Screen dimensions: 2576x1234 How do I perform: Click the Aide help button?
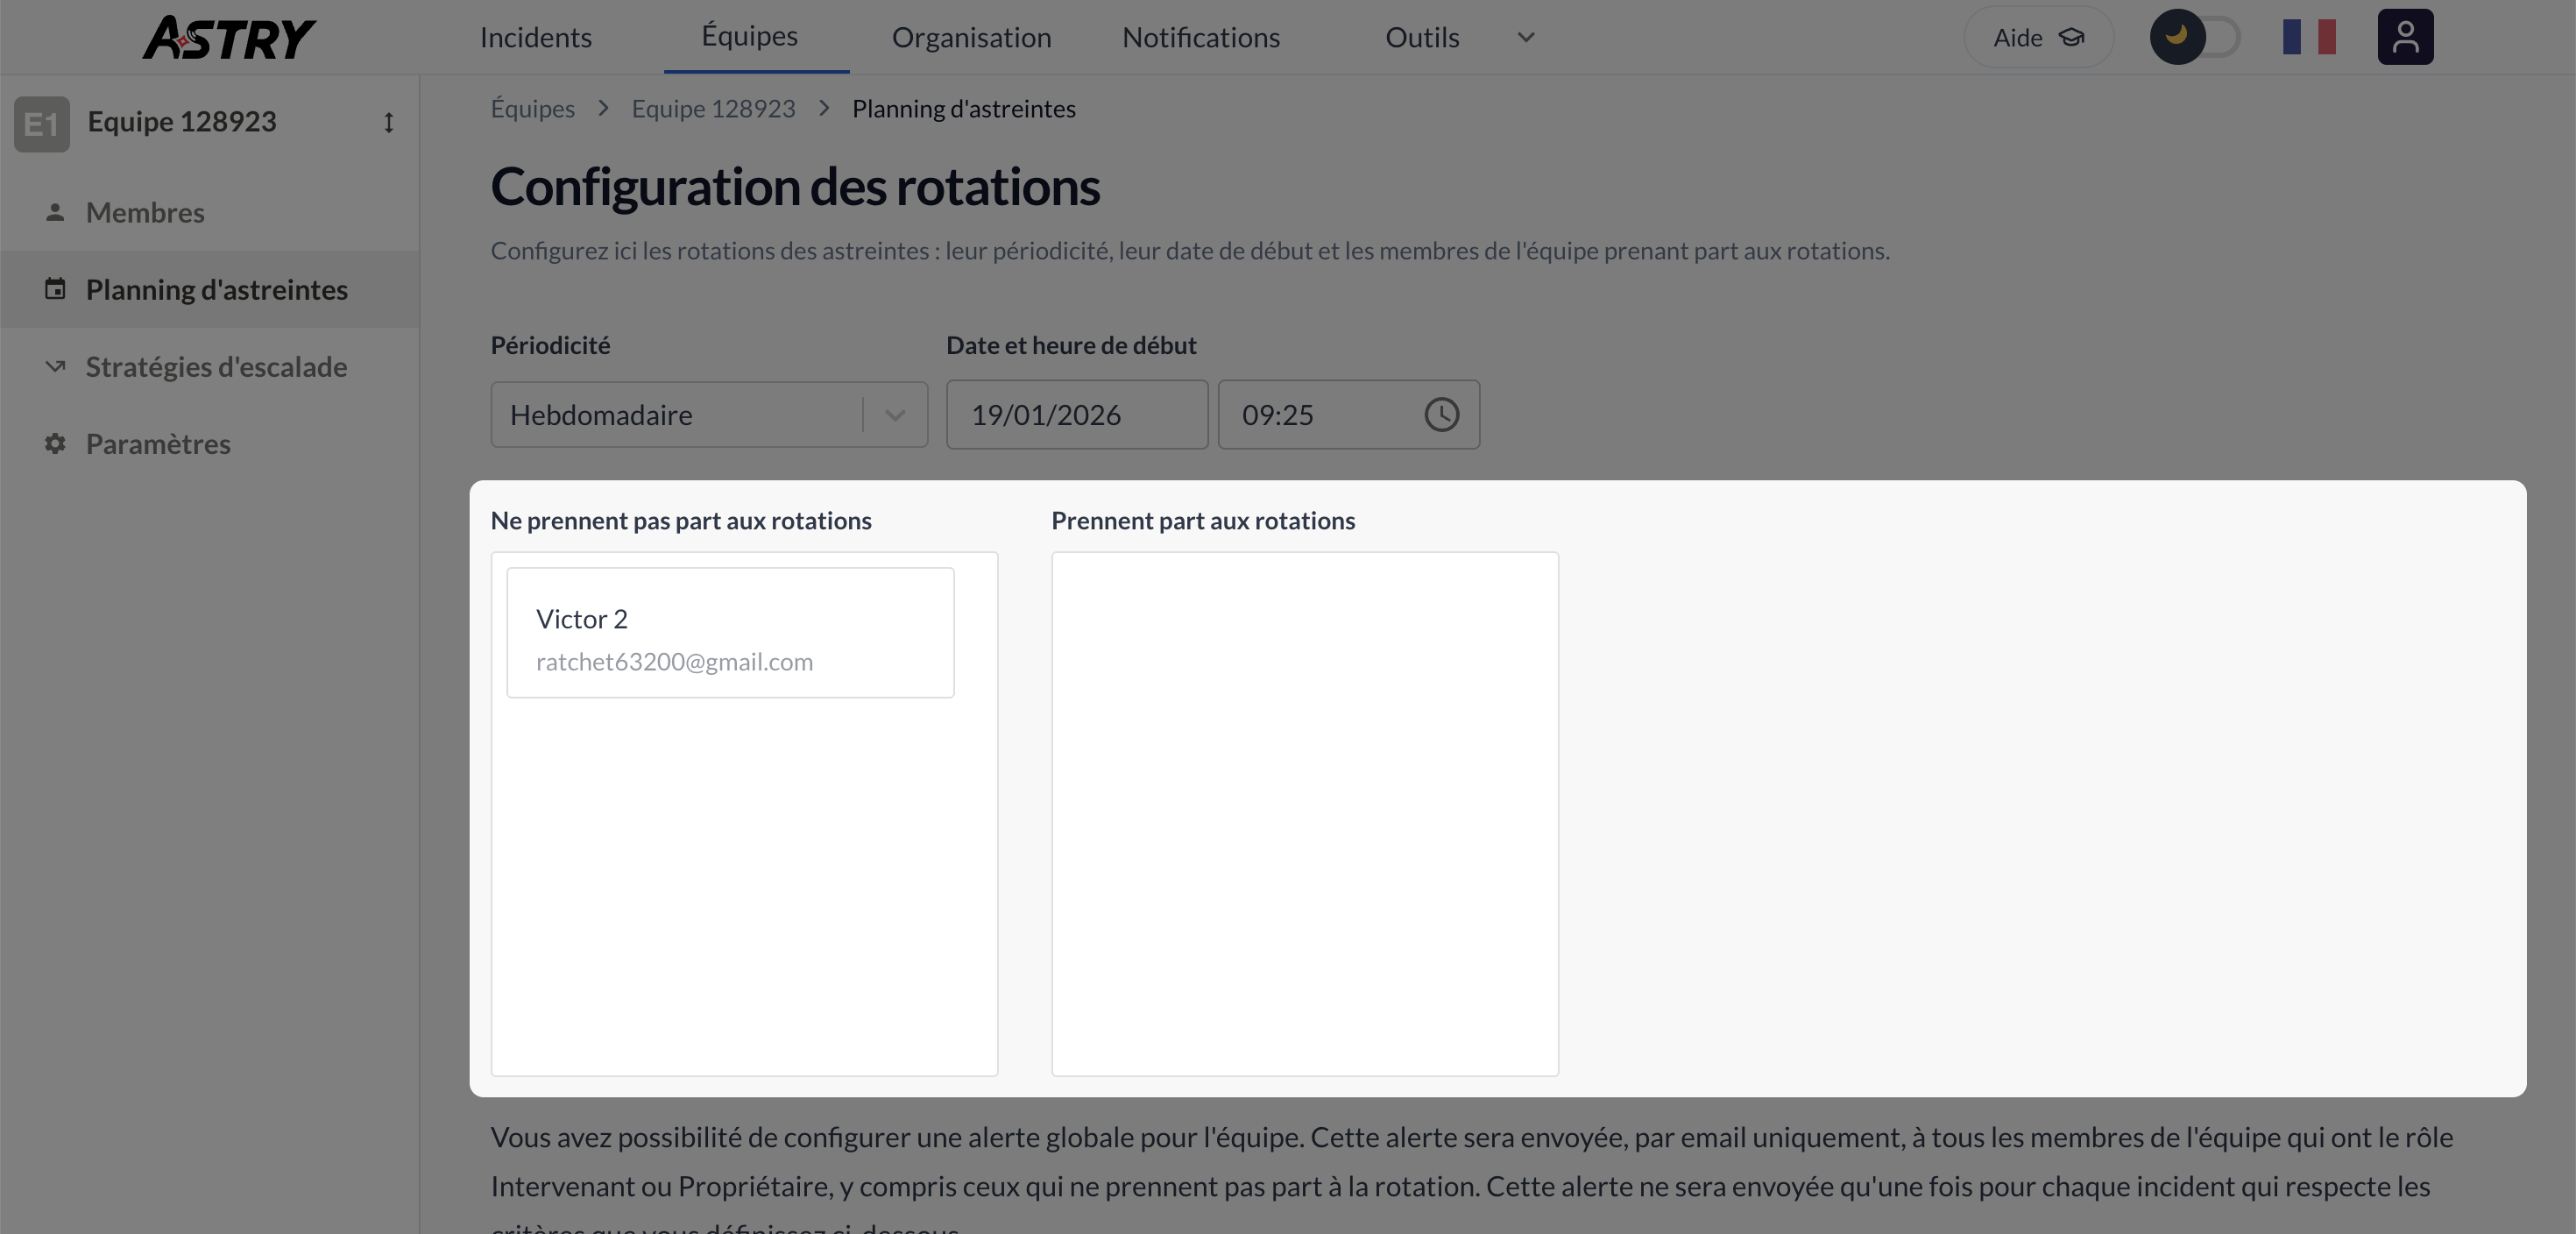(x=2038, y=38)
